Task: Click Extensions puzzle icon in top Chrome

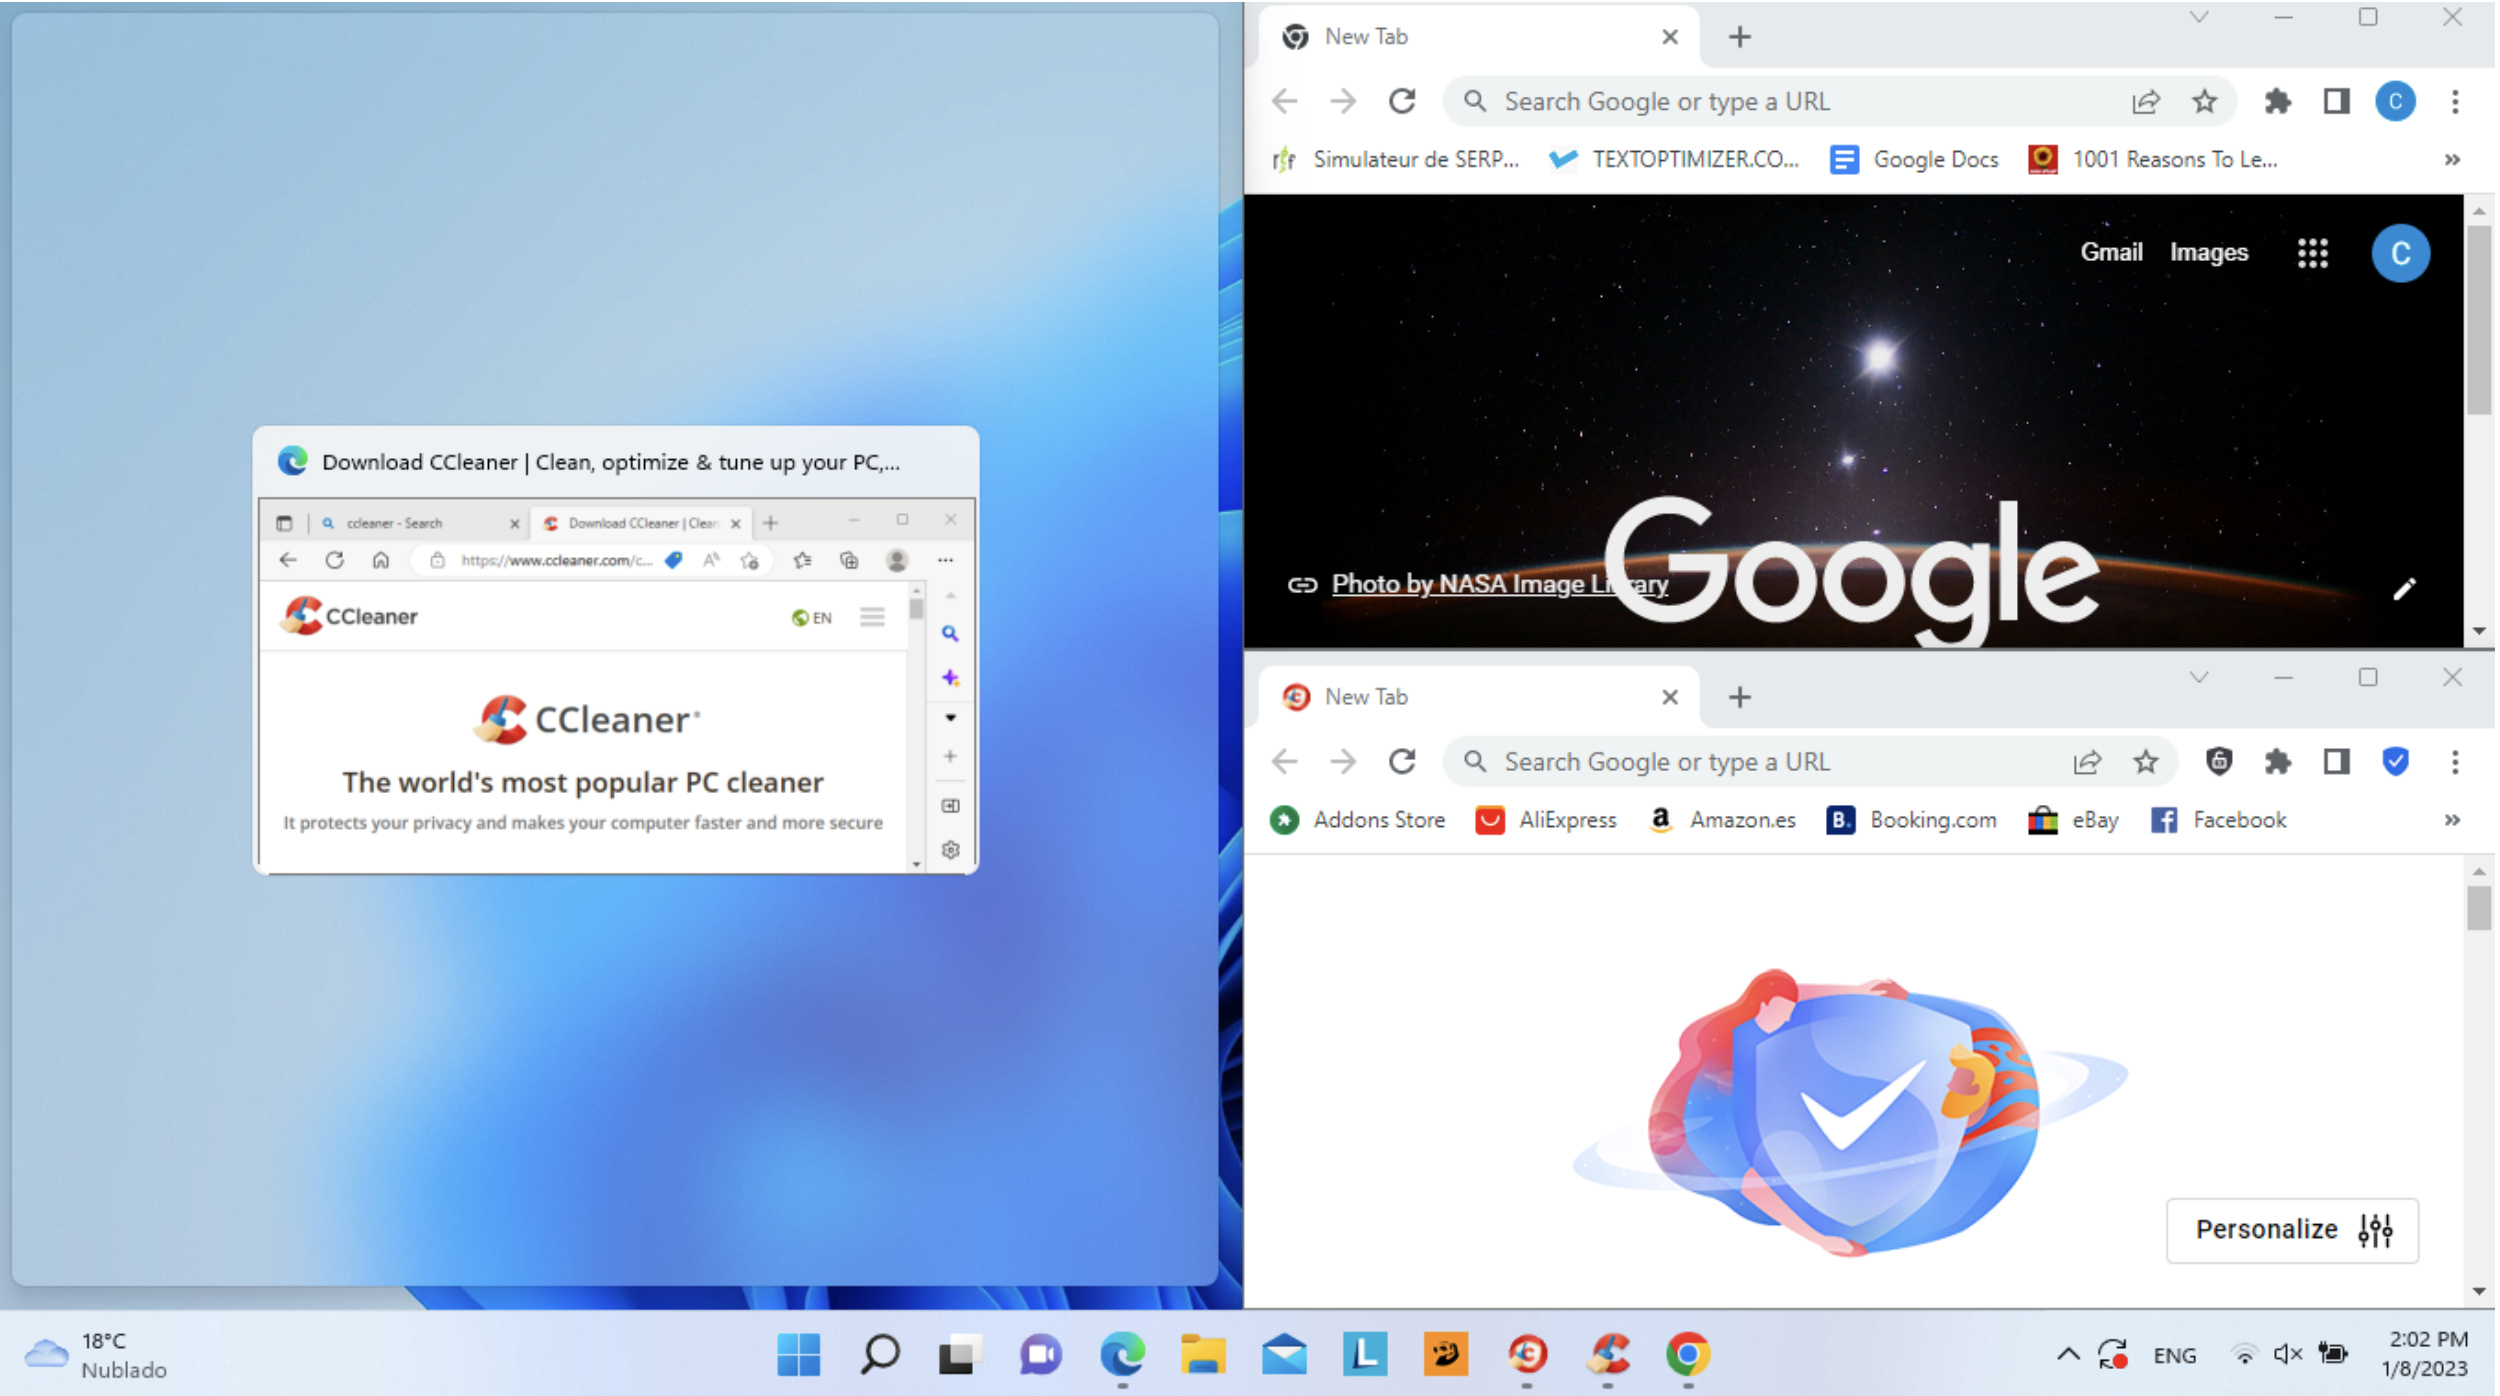Action: pos(2279,102)
